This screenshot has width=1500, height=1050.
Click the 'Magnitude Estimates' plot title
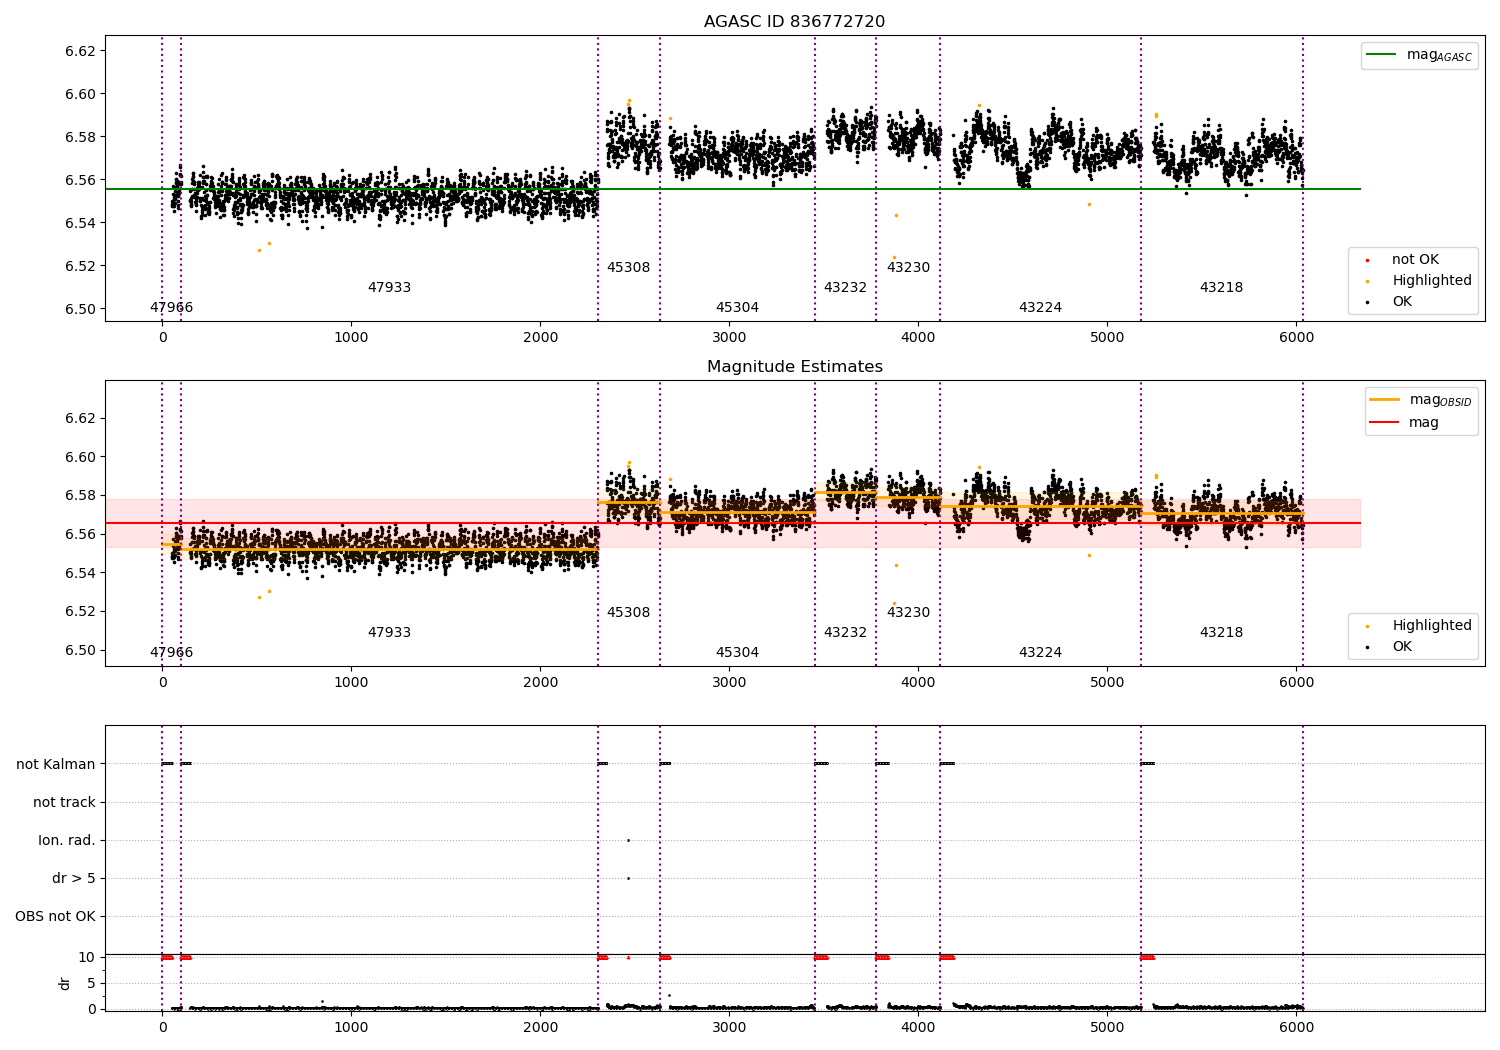click(x=794, y=367)
